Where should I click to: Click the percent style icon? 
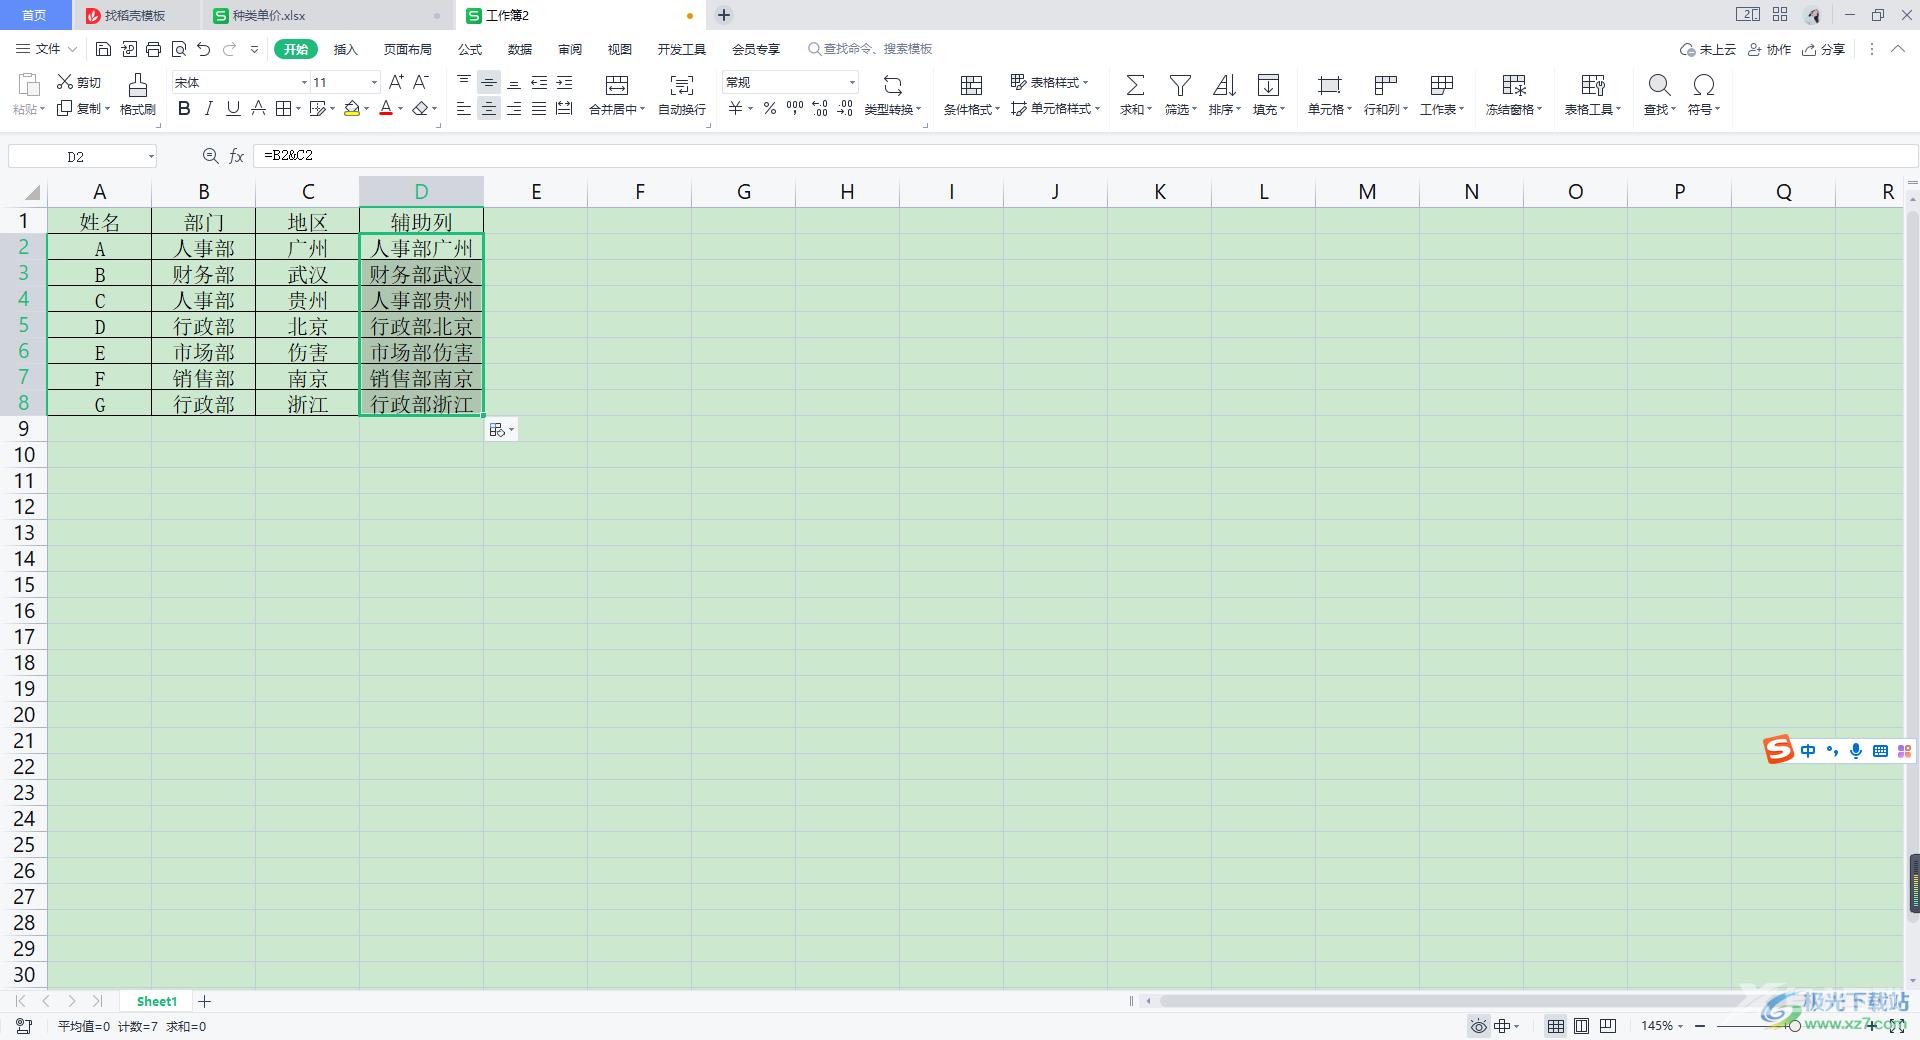click(x=770, y=109)
